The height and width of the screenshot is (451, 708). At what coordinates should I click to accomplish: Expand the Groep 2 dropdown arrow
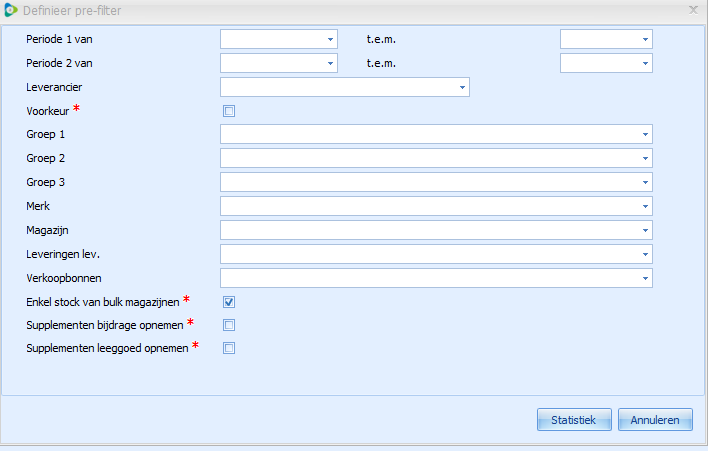point(645,158)
